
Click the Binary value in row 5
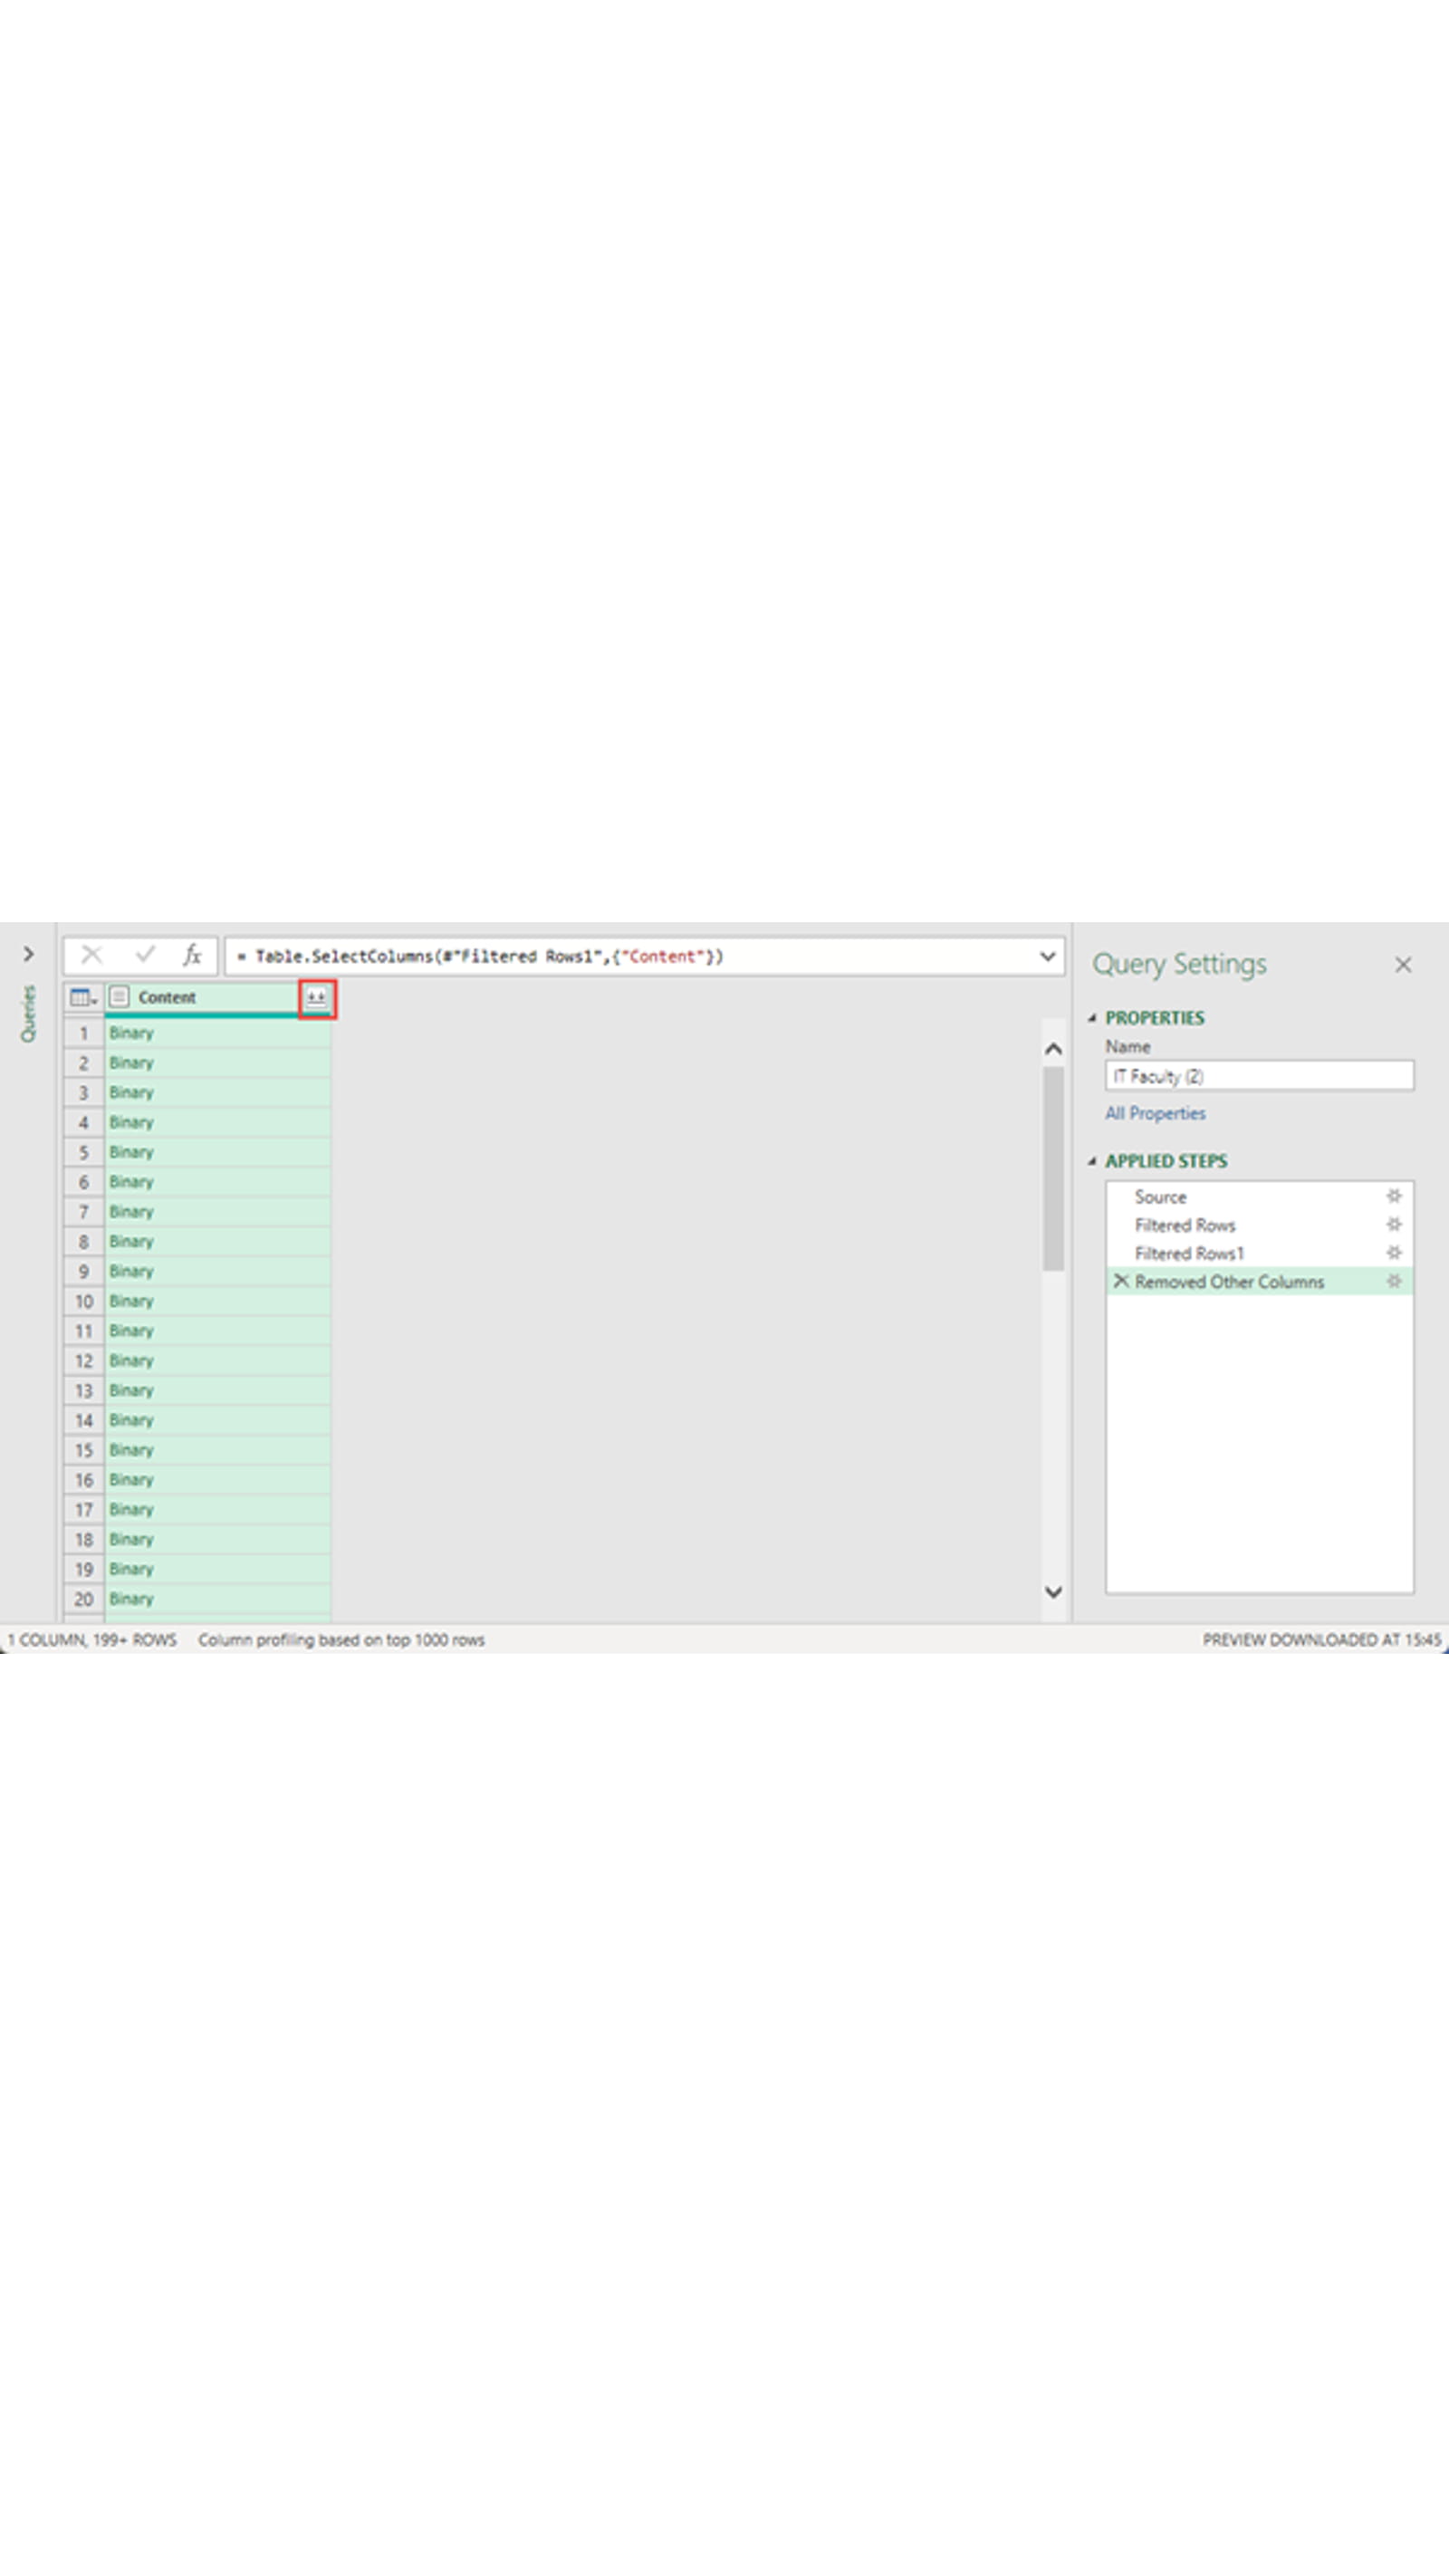132,1152
